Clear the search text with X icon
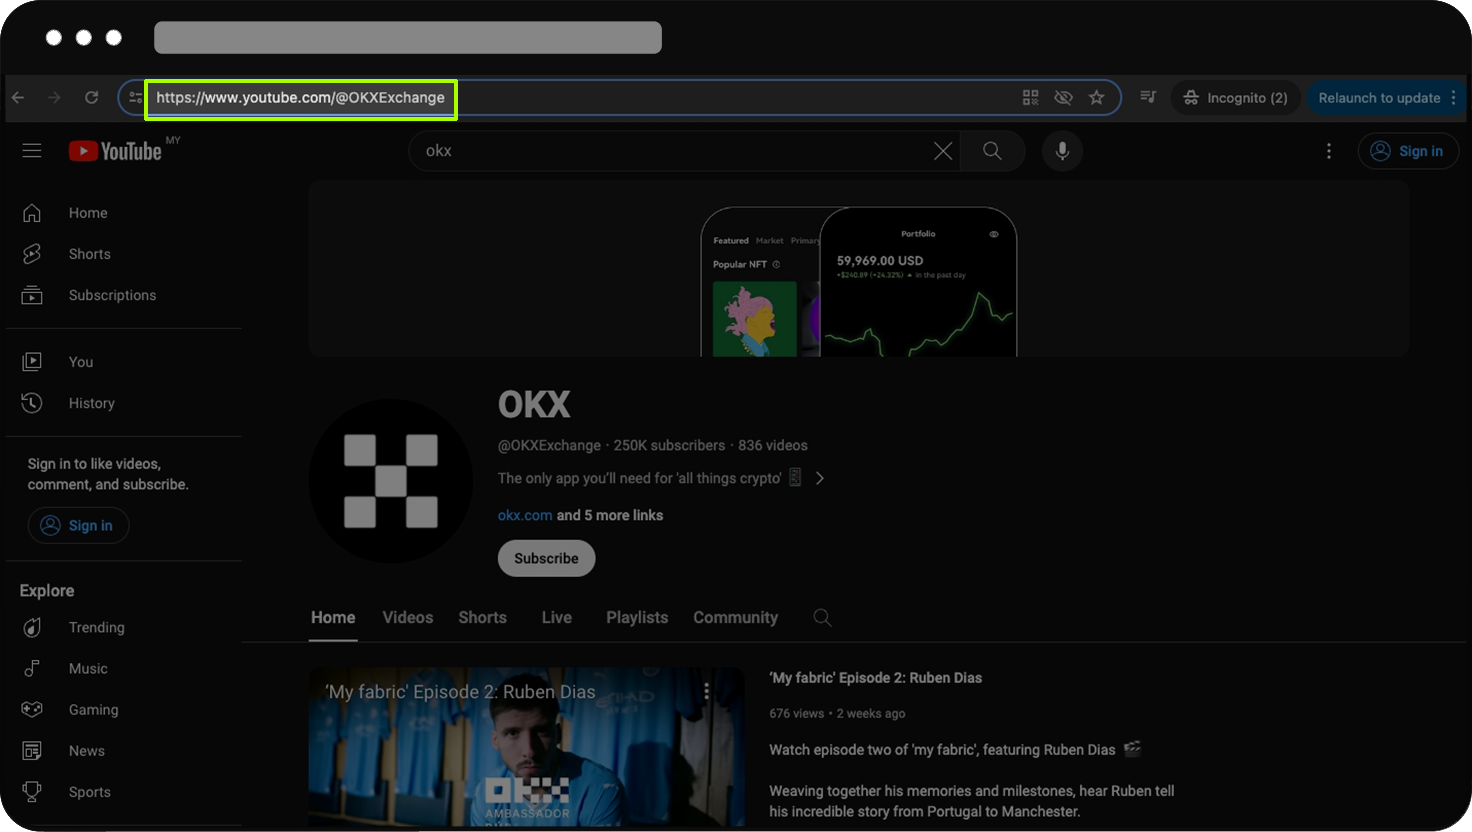Viewport: 1472px width, 832px height. [942, 151]
